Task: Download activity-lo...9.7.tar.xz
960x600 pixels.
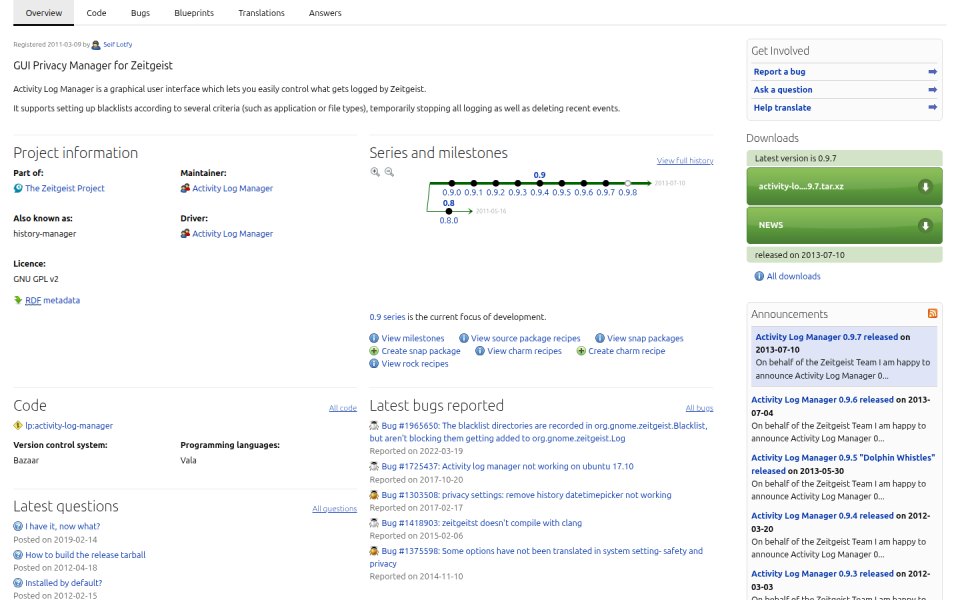Action: point(844,186)
